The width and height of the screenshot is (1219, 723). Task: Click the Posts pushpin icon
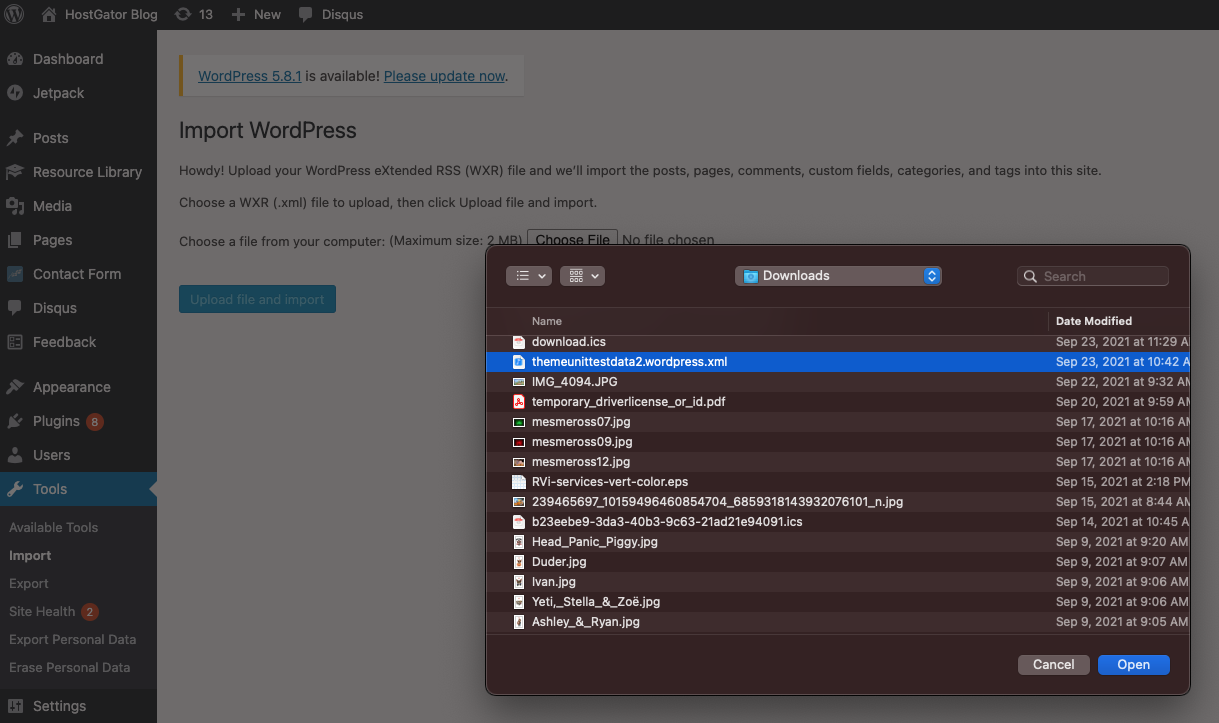15,138
